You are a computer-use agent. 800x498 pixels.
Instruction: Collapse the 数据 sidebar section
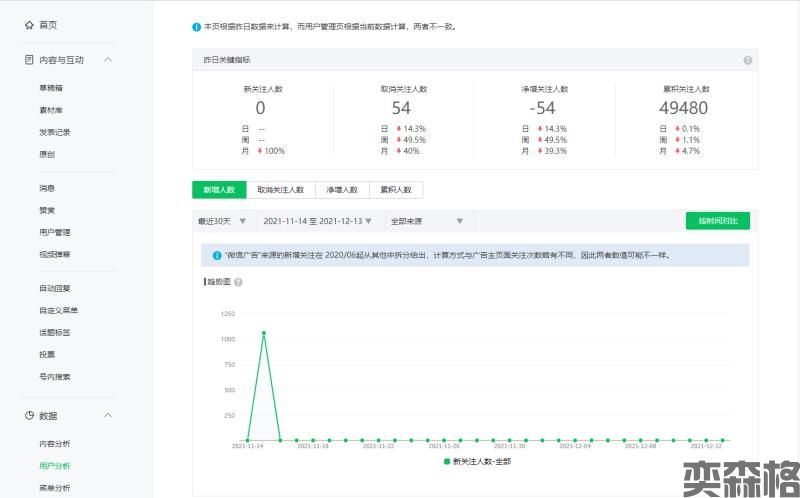[x=108, y=416]
